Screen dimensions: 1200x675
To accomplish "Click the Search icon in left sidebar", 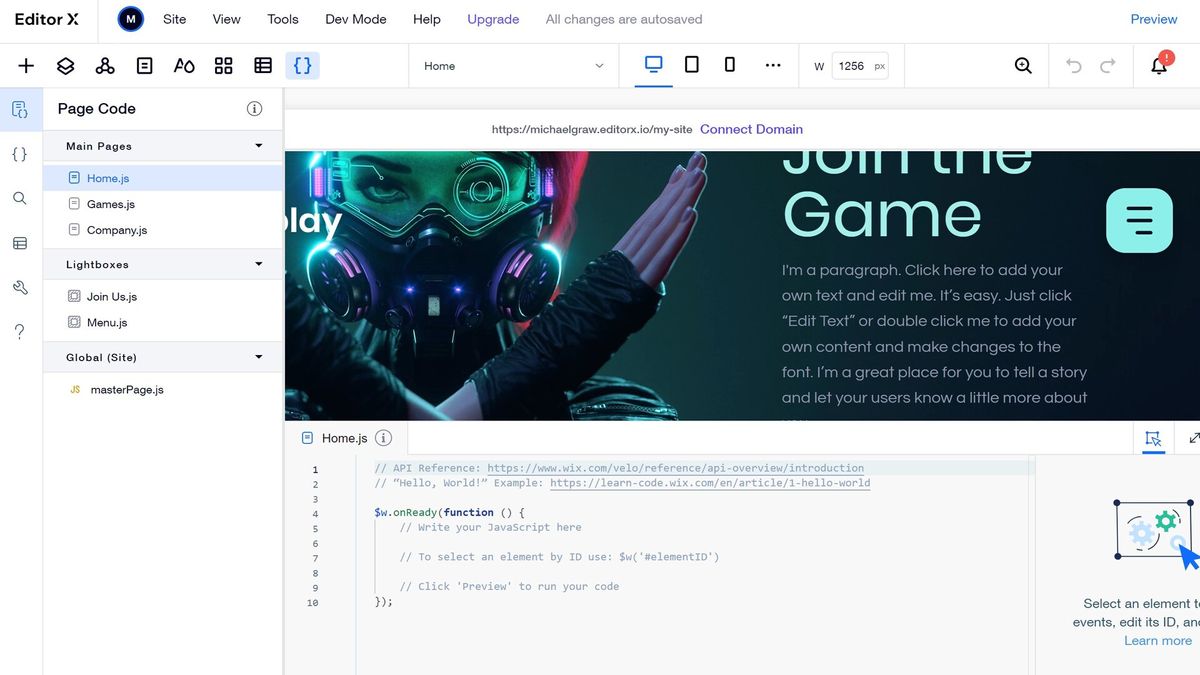I will click(19, 198).
